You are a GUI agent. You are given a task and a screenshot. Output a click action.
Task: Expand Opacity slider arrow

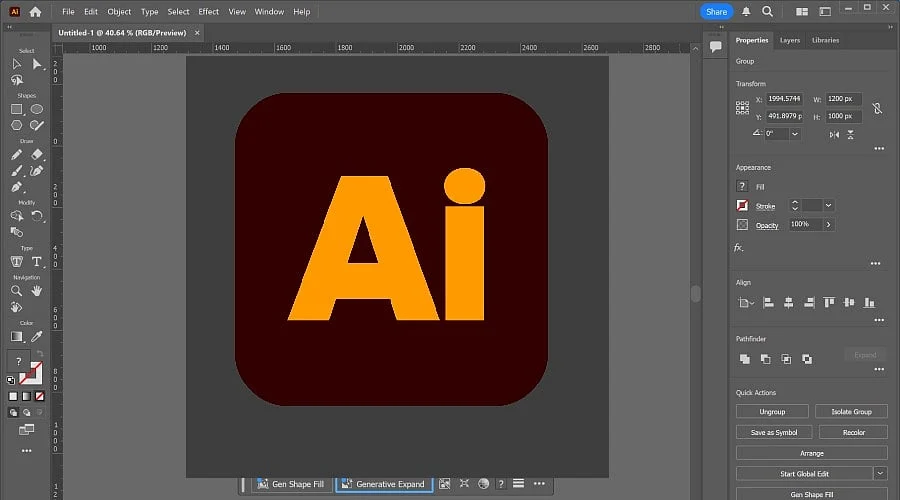click(828, 225)
